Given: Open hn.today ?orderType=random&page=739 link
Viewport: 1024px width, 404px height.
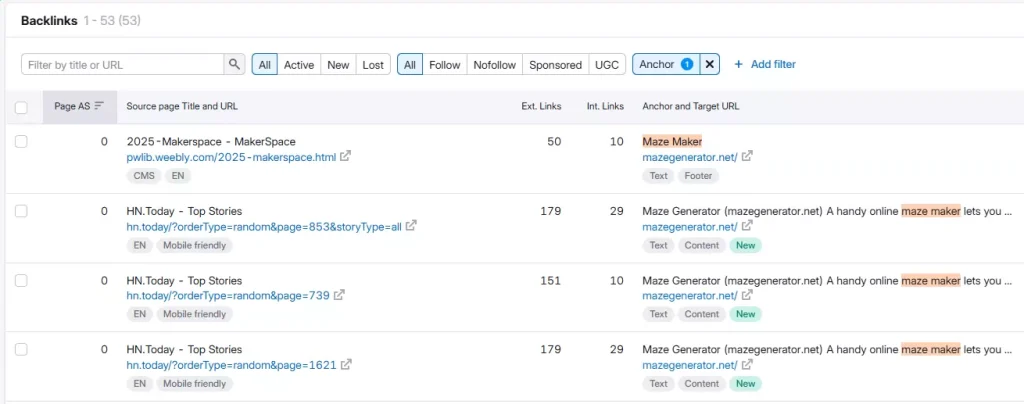Looking at the screenshot, I should (227, 296).
